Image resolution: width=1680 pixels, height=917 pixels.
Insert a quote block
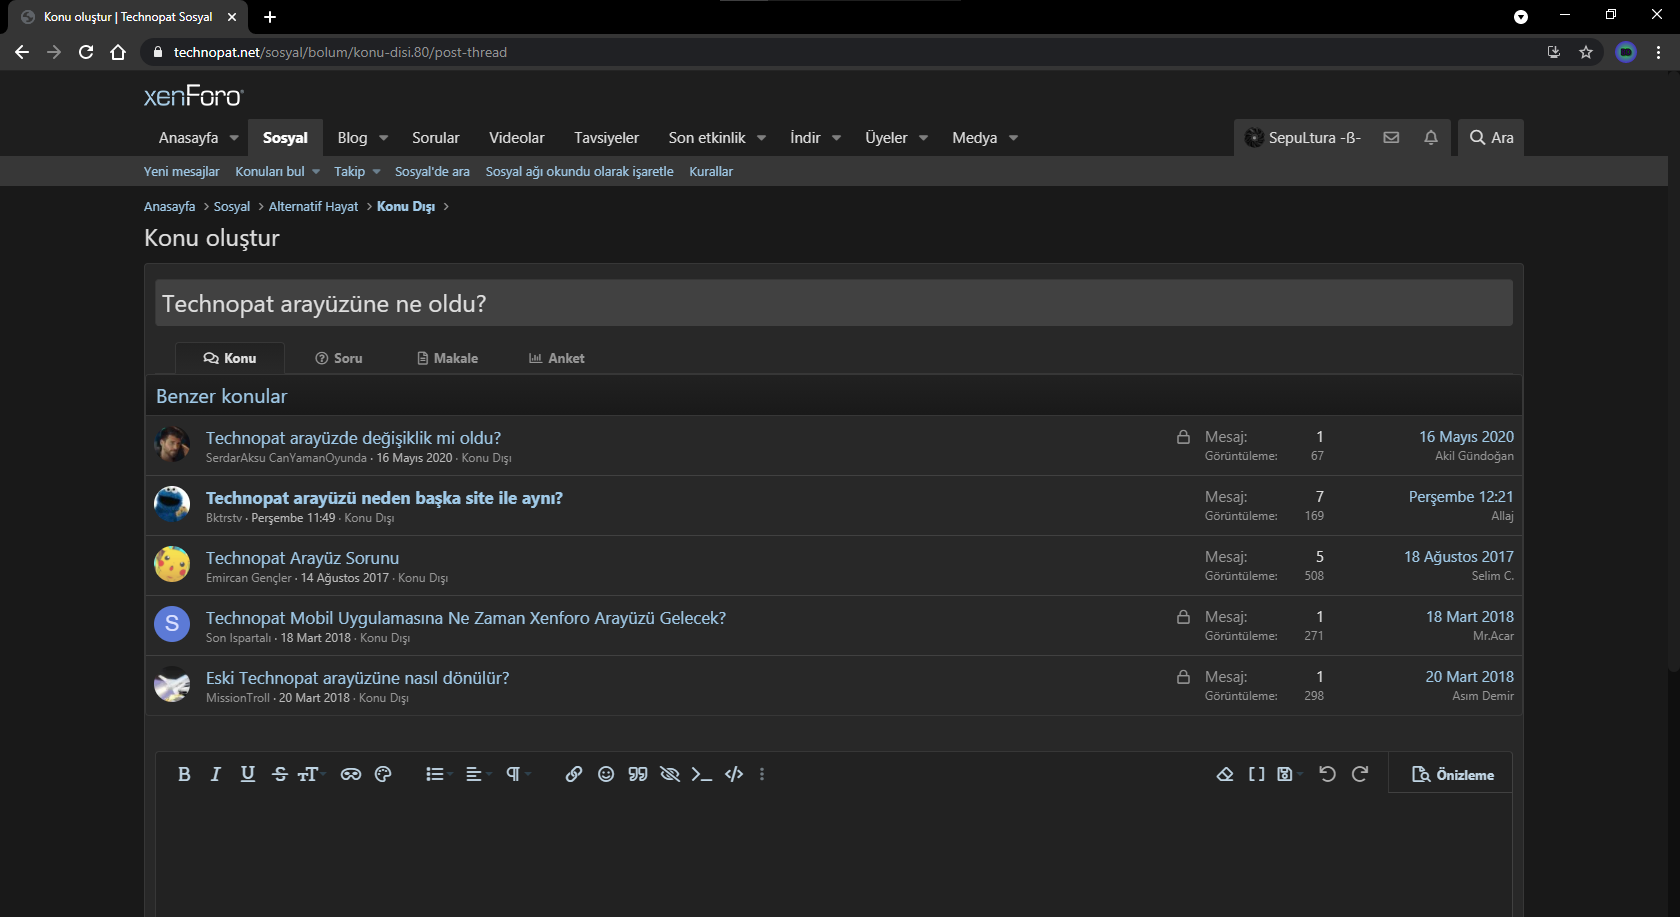[x=638, y=774]
